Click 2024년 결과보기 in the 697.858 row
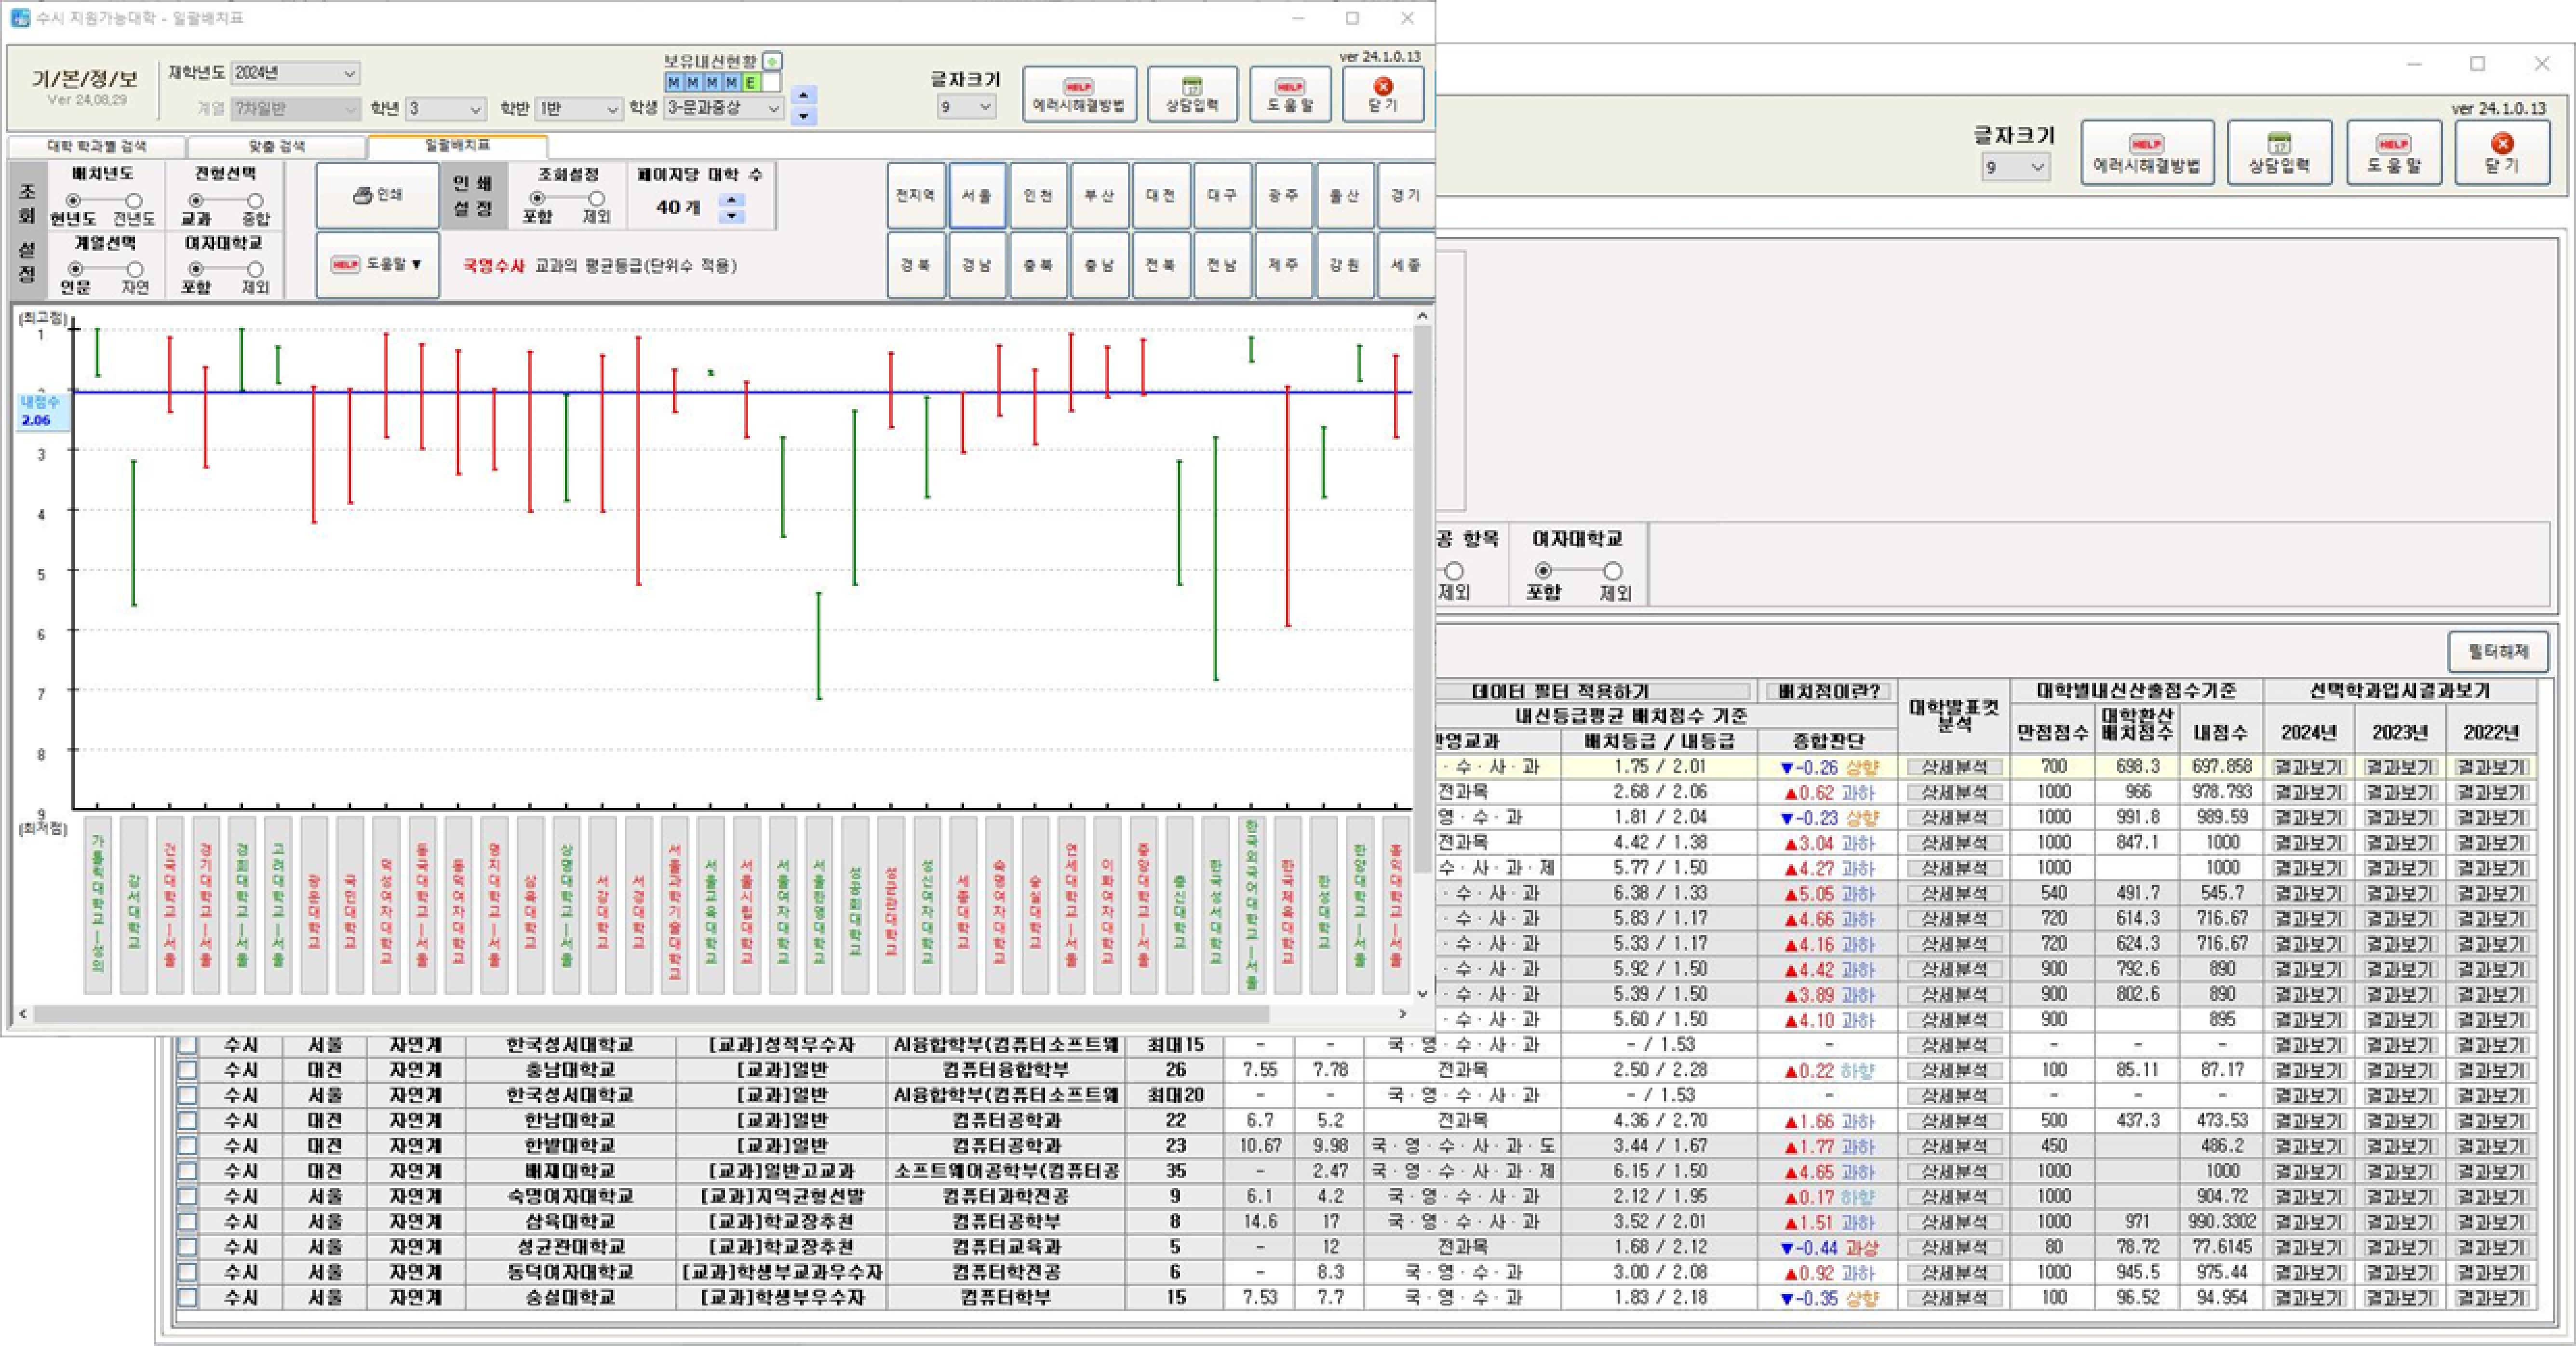The width and height of the screenshot is (2576, 1346). pos(2308,767)
